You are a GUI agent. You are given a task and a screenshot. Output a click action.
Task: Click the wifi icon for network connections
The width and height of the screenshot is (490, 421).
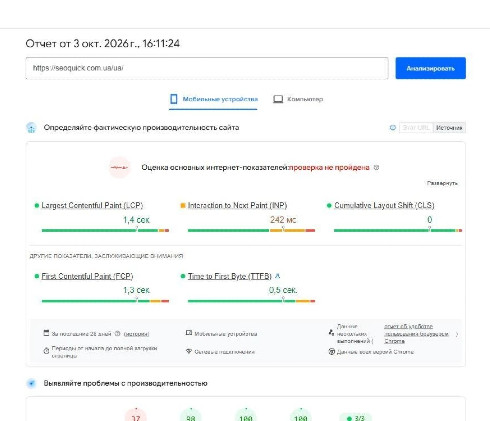click(x=189, y=351)
